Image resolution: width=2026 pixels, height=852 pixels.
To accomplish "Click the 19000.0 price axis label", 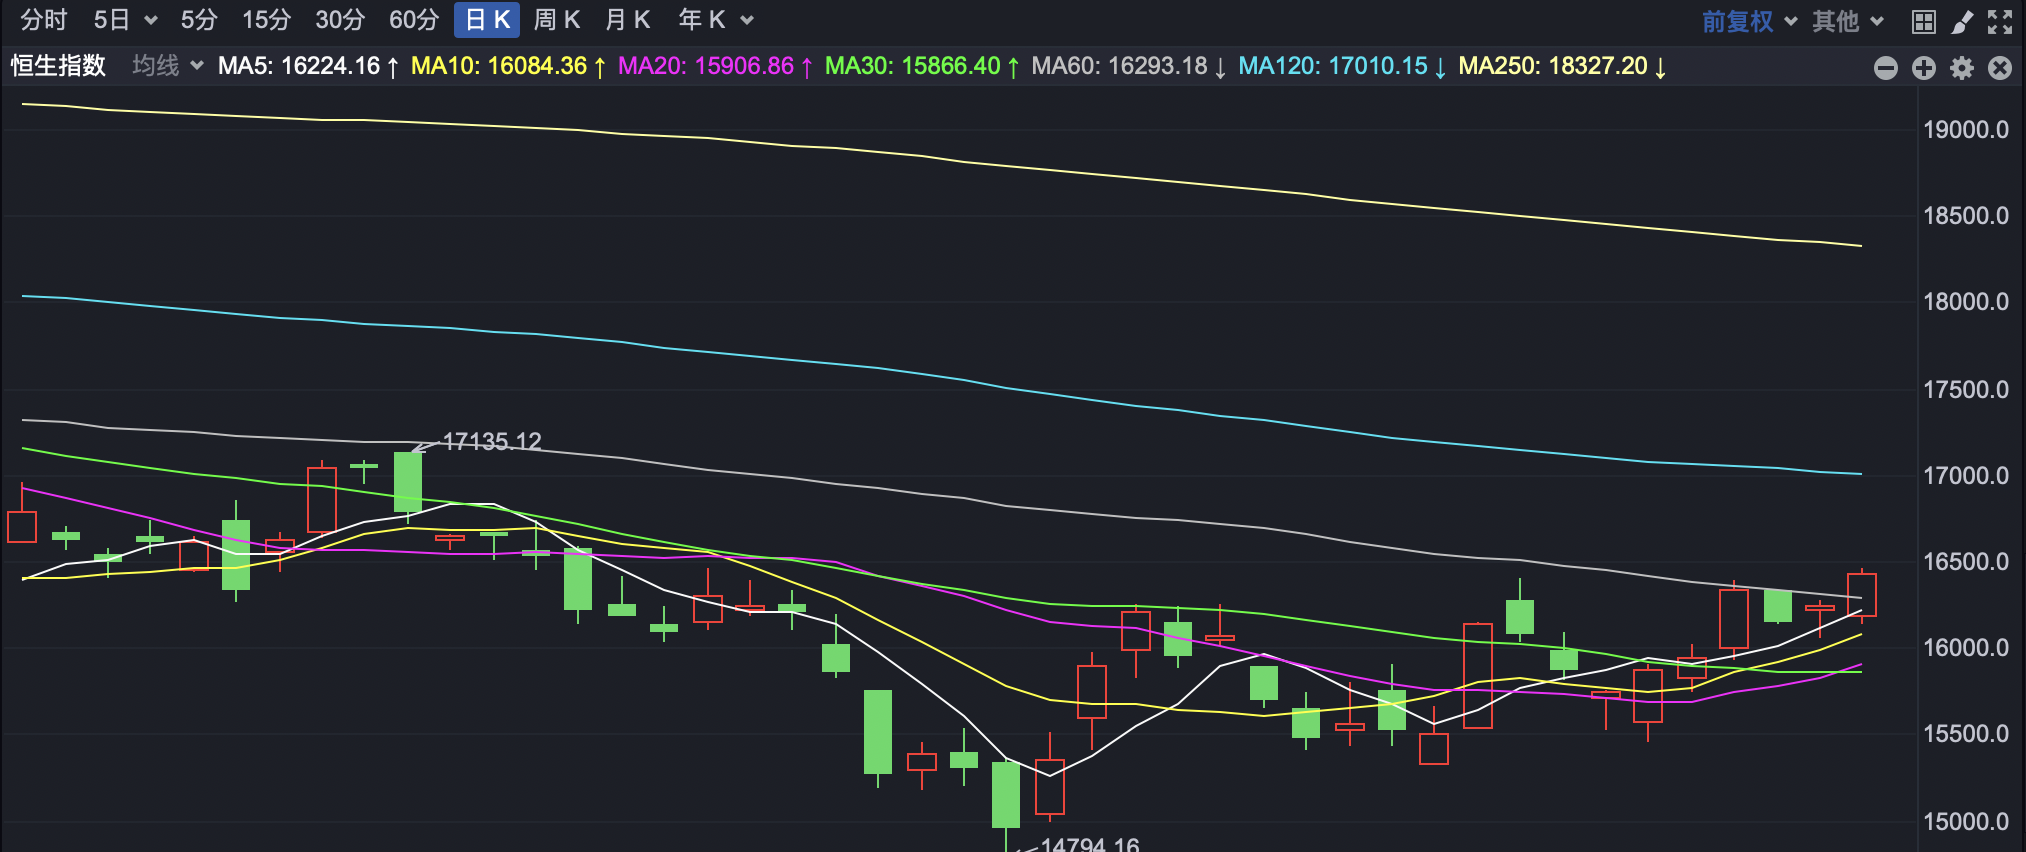I will [x=1966, y=130].
